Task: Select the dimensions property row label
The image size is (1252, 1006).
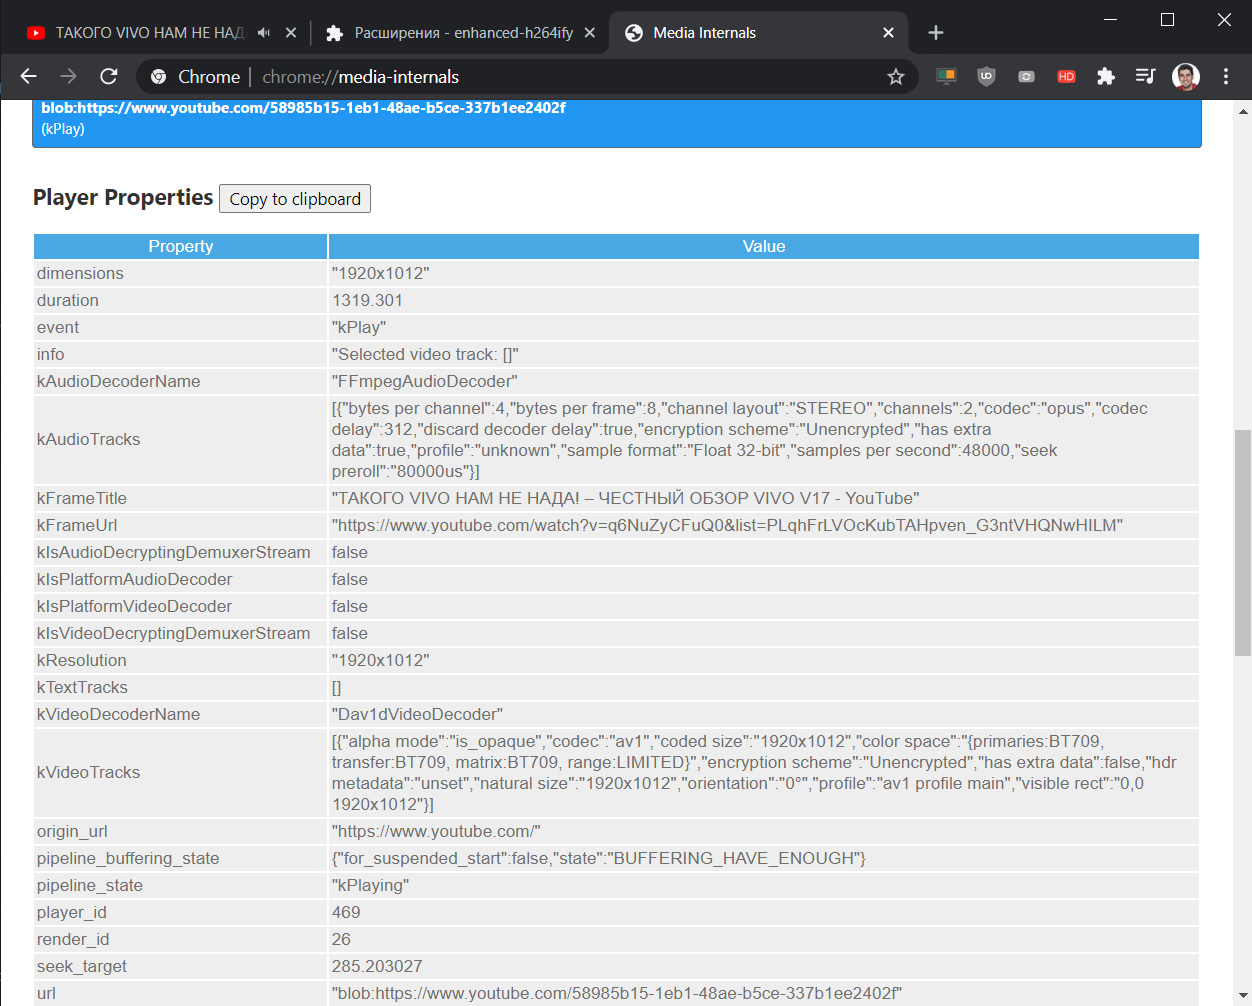Action: 80,273
